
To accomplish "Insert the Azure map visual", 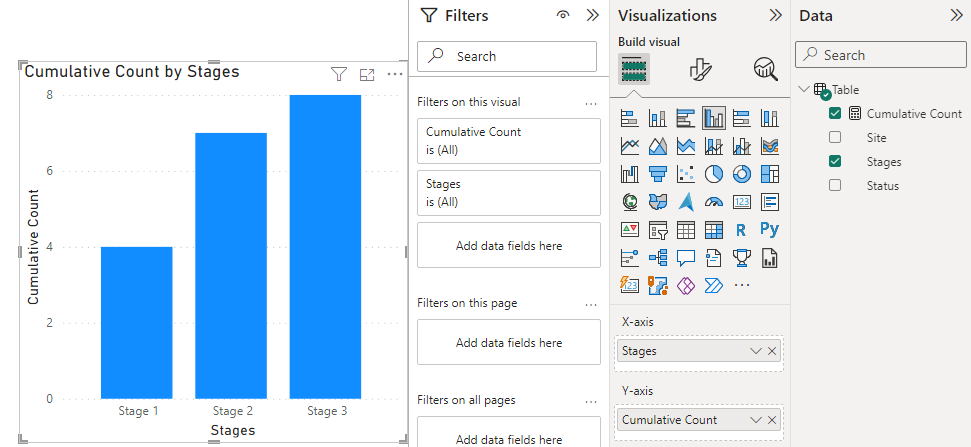I will click(x=686, y=202).
